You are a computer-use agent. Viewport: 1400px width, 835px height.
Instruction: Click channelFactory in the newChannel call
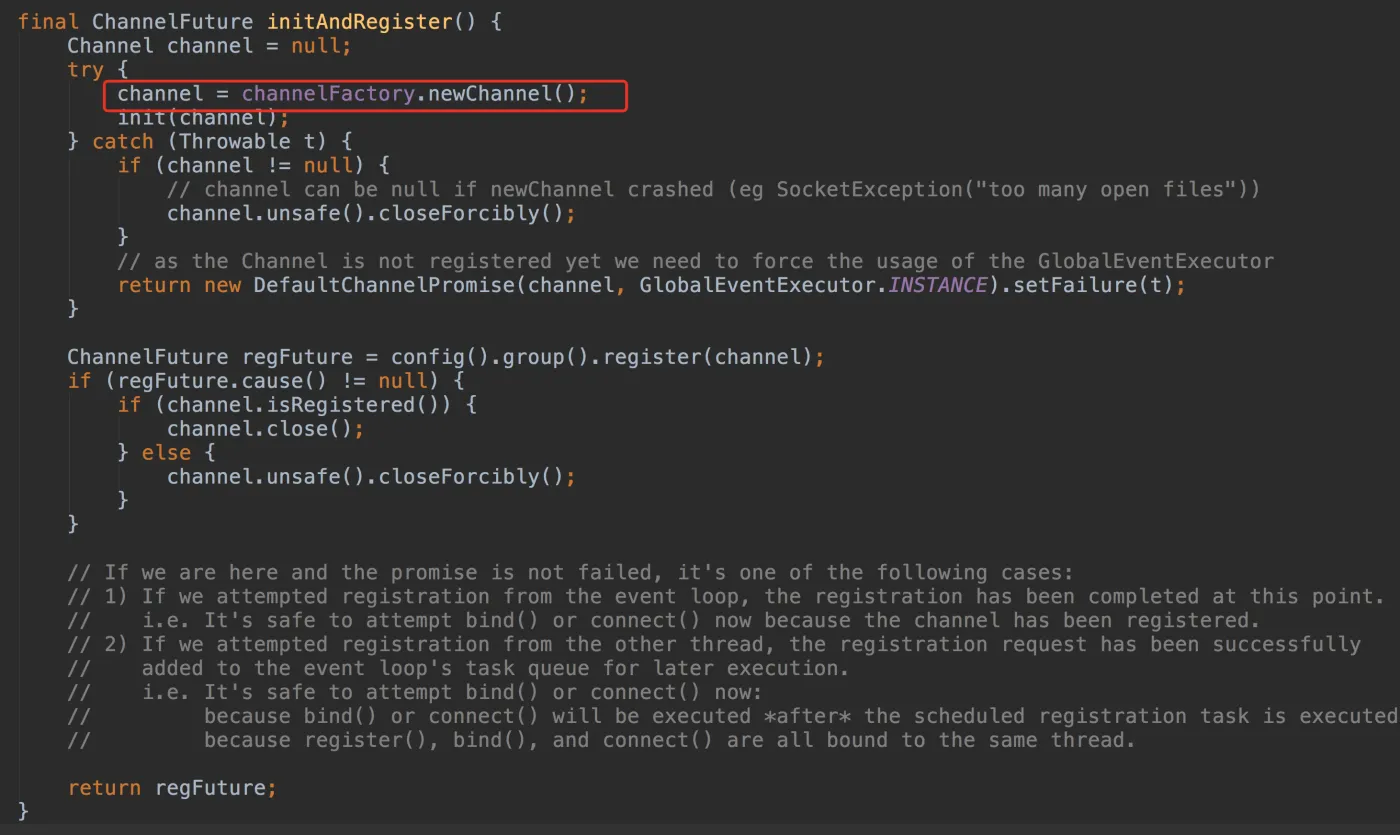pyautogui.click(x=328, y=93)
